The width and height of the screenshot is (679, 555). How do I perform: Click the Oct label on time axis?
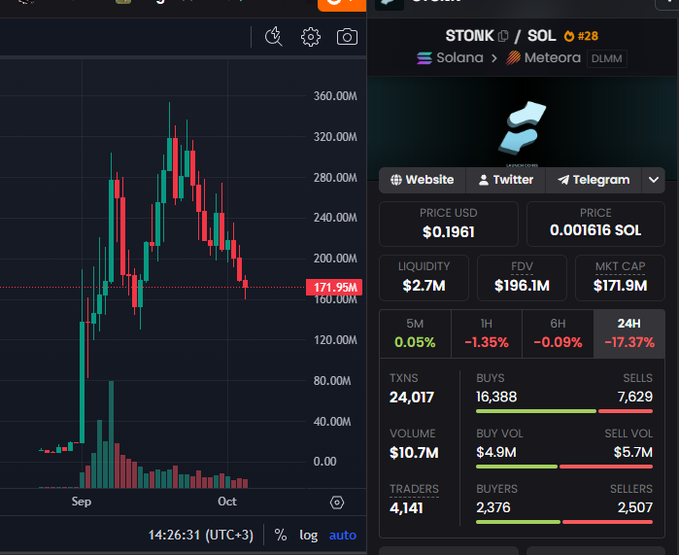[x=227, y=501]
